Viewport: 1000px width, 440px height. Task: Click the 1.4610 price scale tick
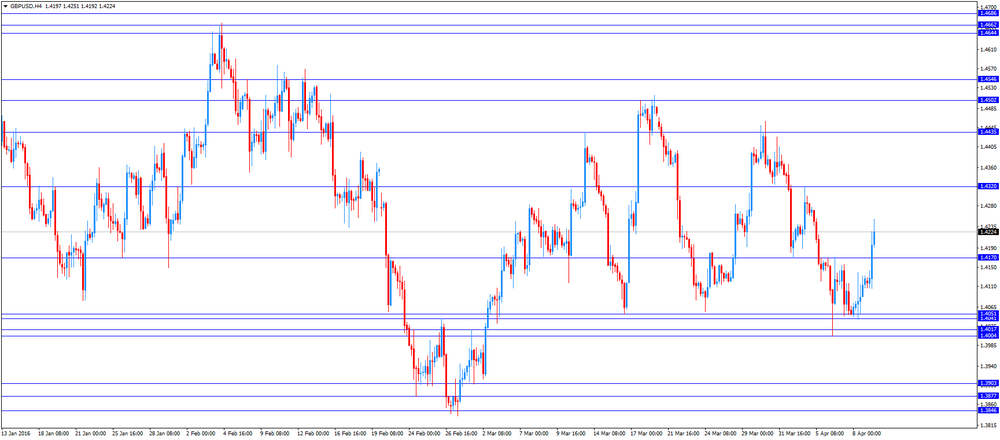[x=988, y=49]
